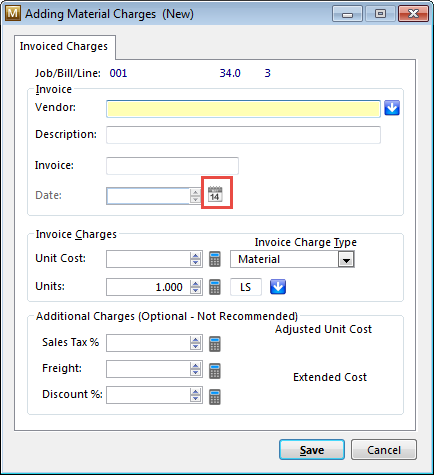This screenshot has height=475, width=434.
Task: Open calculator for Sales Tax %
Action: pos(215,344)
